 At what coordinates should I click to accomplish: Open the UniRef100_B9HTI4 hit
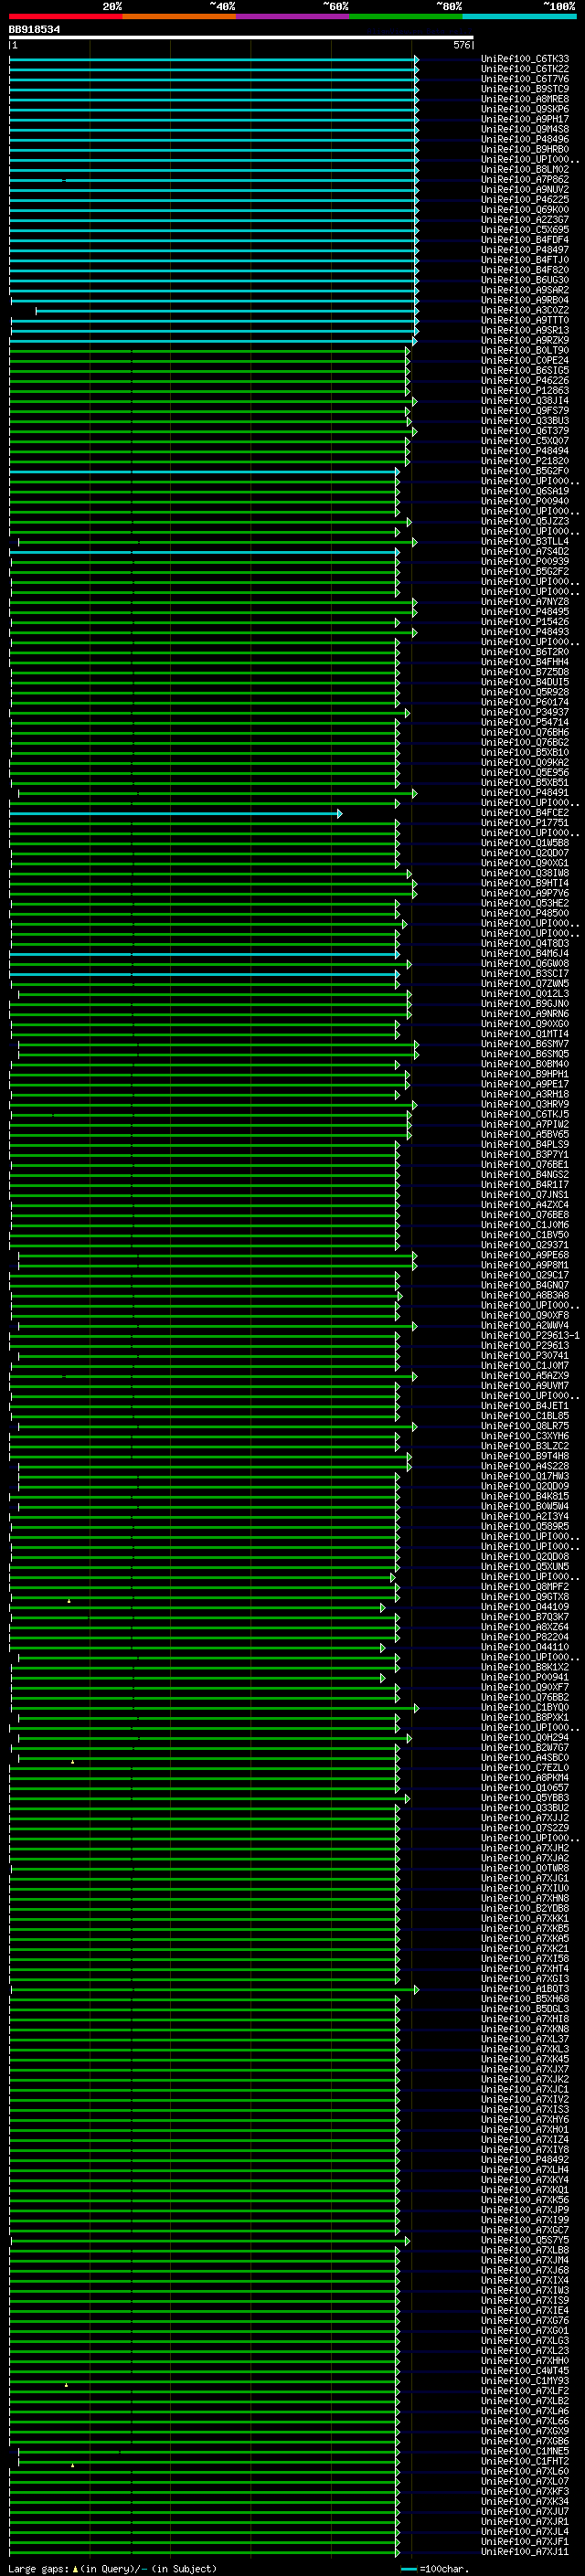pyautogui.click(x=525, y=883)
